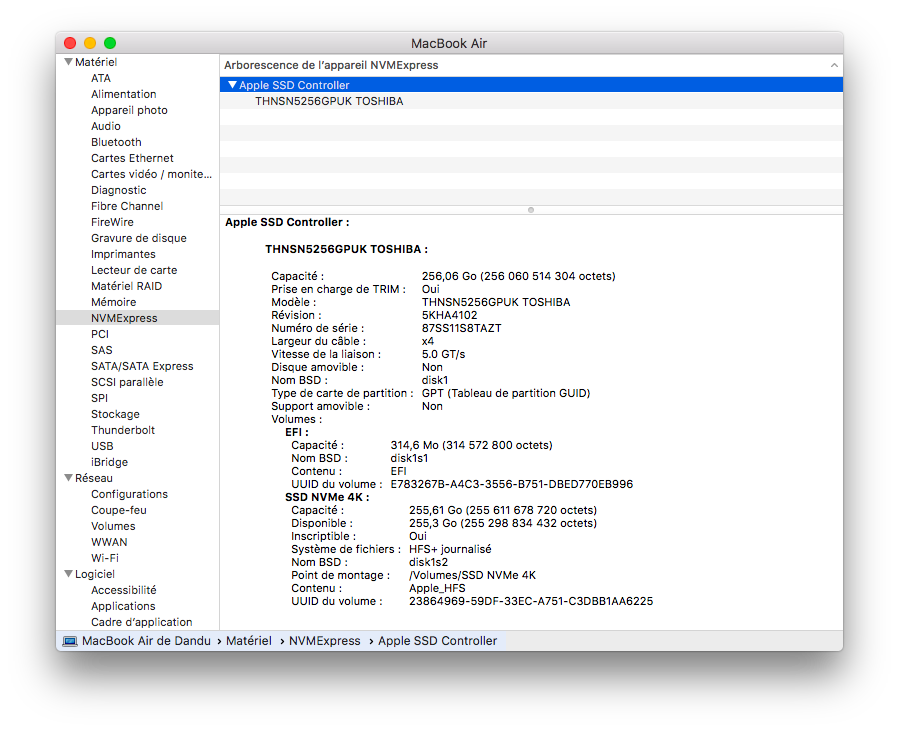The height and width of the screenshot is (731, 899).
Task: Open the Mémoire category
Action: click(x=114, y=302)
